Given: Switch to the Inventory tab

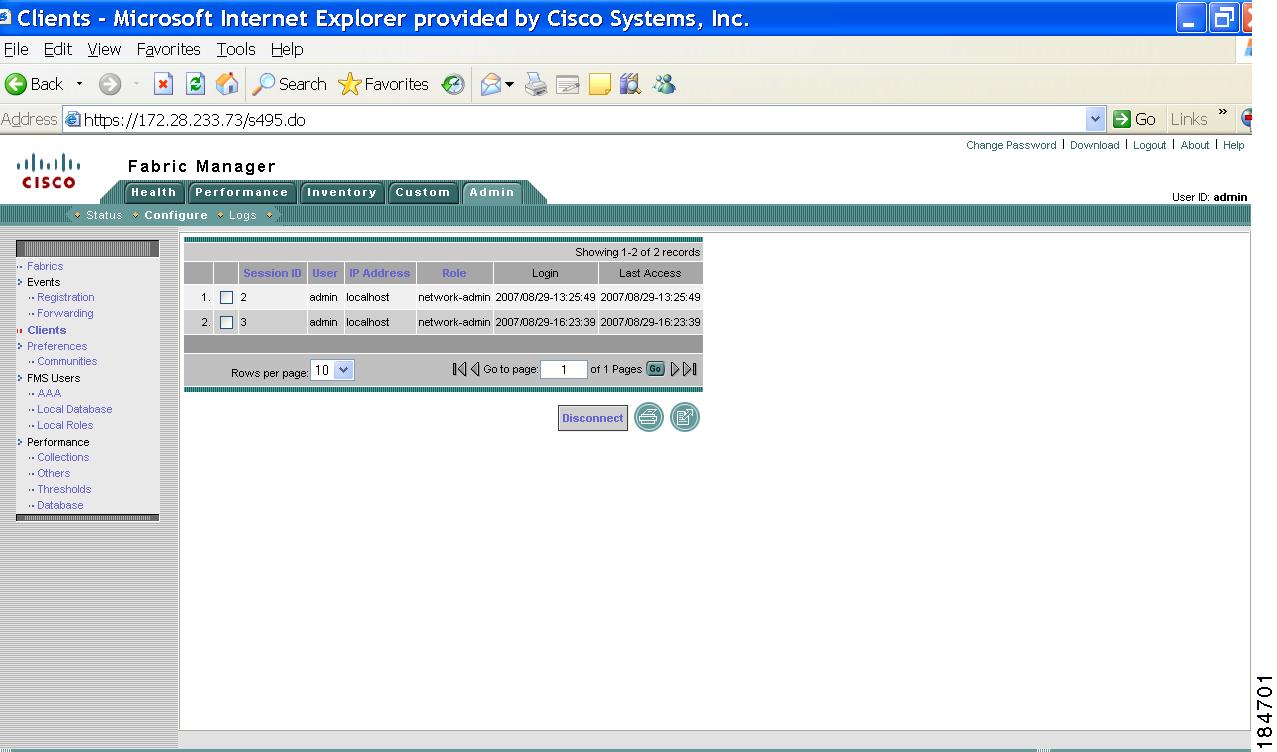Looking at the screenshot, I should coord(341,193).
